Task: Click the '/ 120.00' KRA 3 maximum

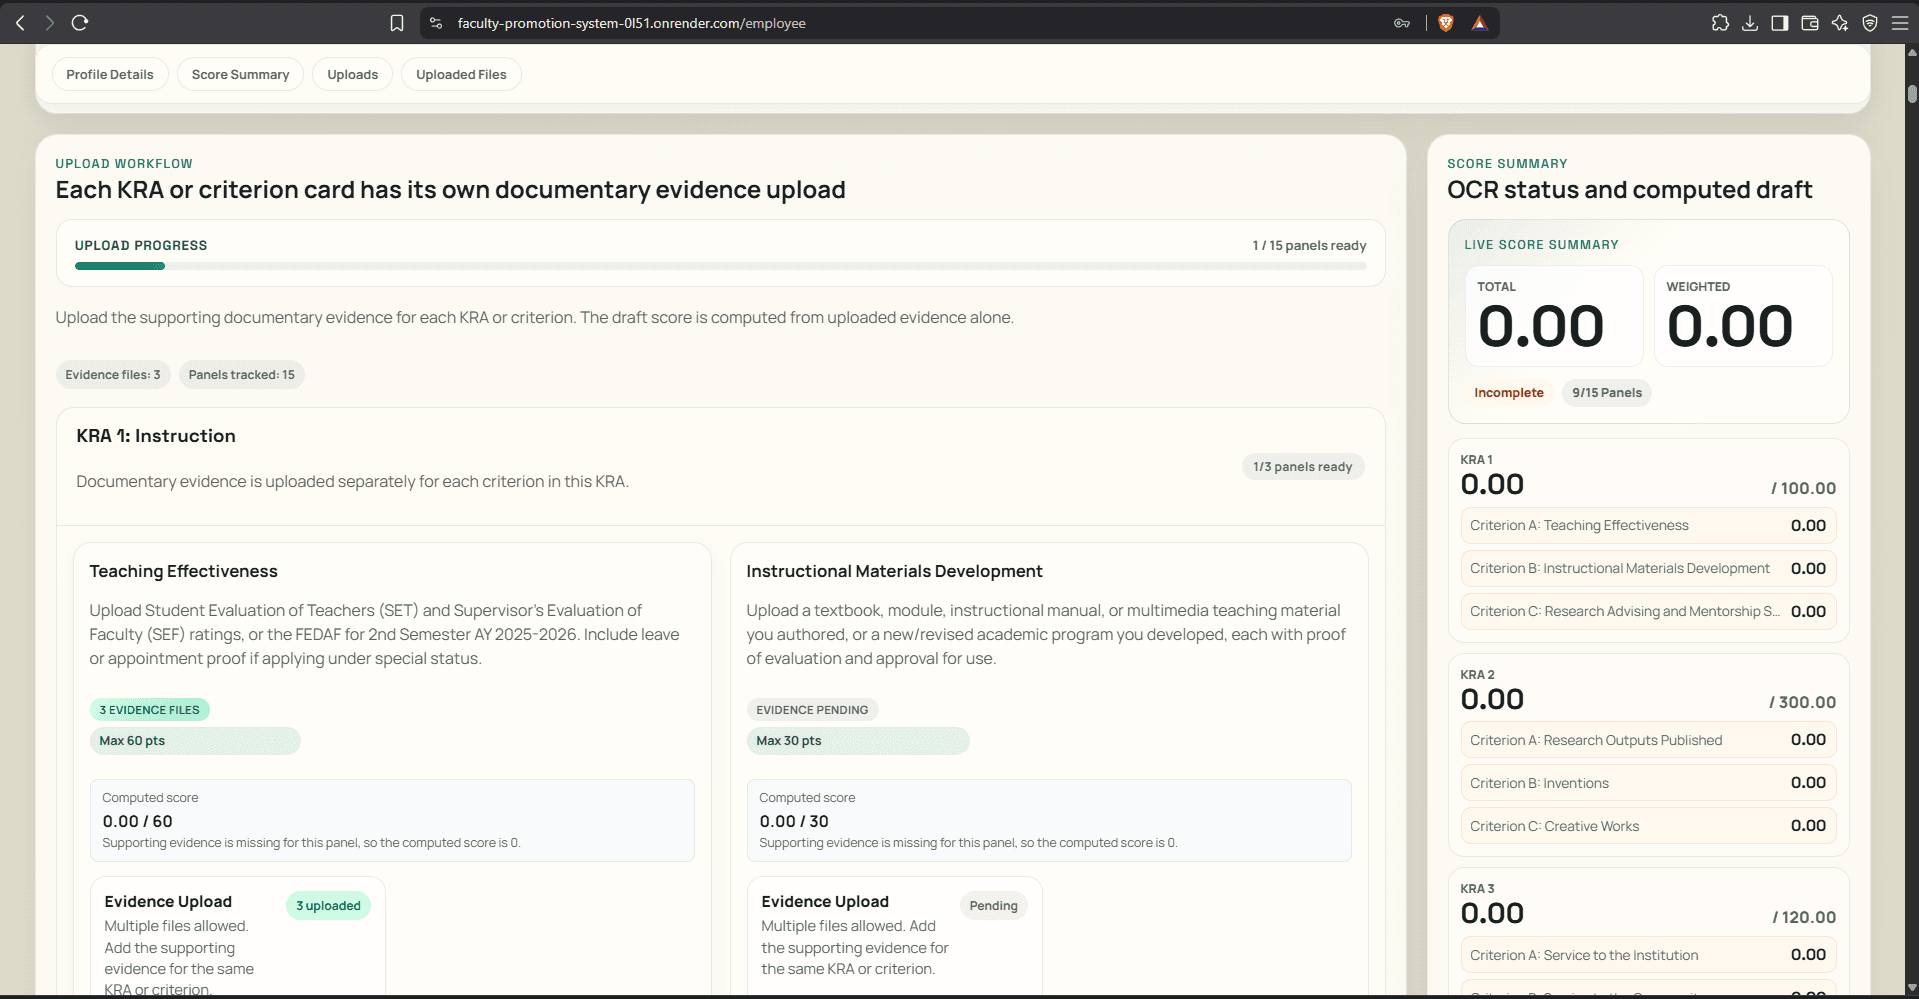Action: coord(1804,917)
